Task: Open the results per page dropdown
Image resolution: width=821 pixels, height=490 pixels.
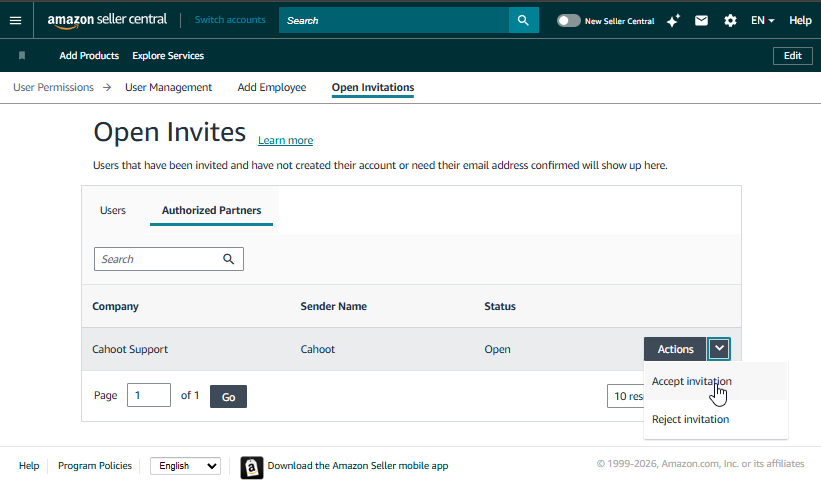Action: [x=626, y=396]
